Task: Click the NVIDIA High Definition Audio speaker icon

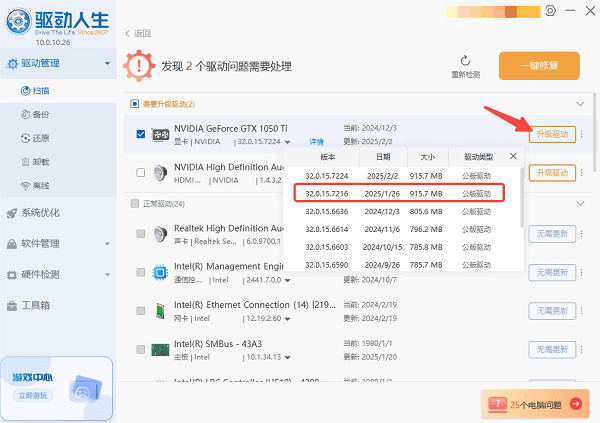Action: click(160, 173)
